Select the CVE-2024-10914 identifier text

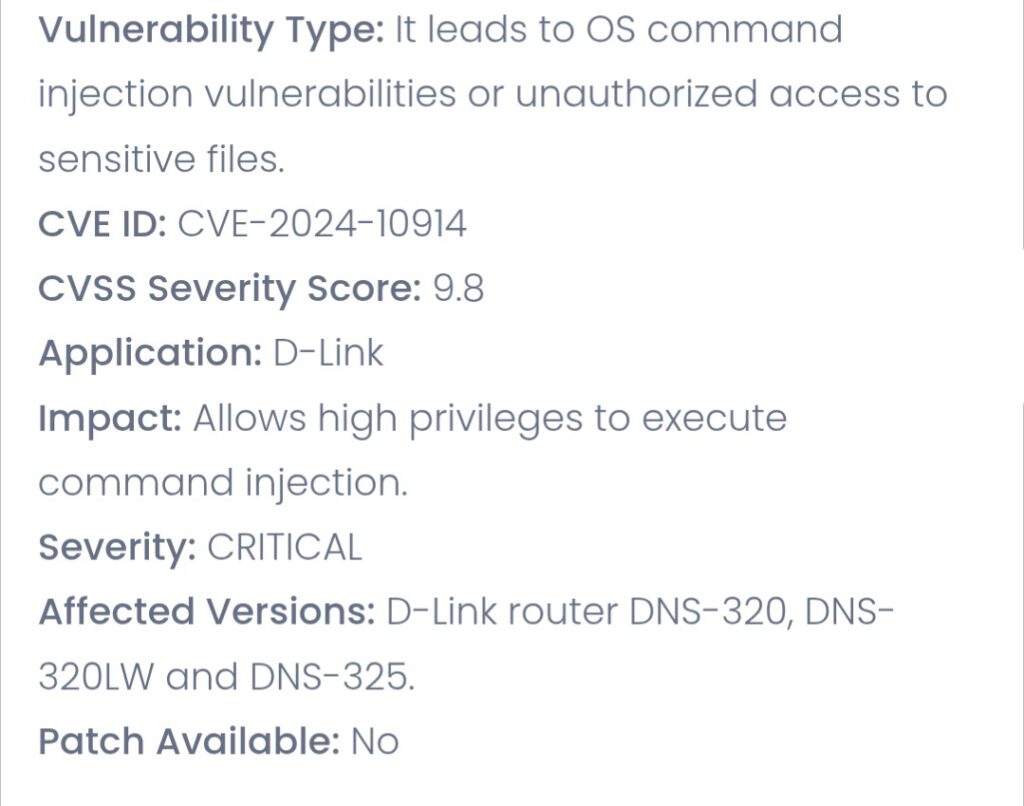[322, 224]
